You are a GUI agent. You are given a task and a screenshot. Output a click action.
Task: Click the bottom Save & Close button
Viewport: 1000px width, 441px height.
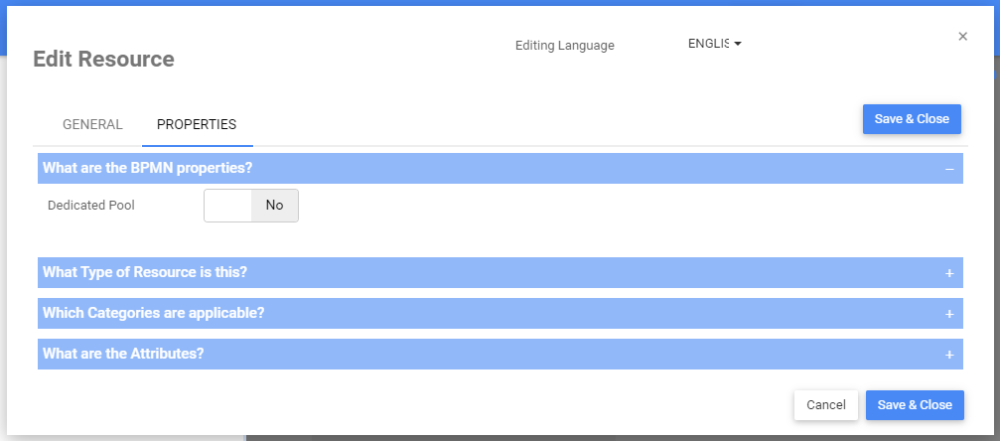click(x=914, y=405)
